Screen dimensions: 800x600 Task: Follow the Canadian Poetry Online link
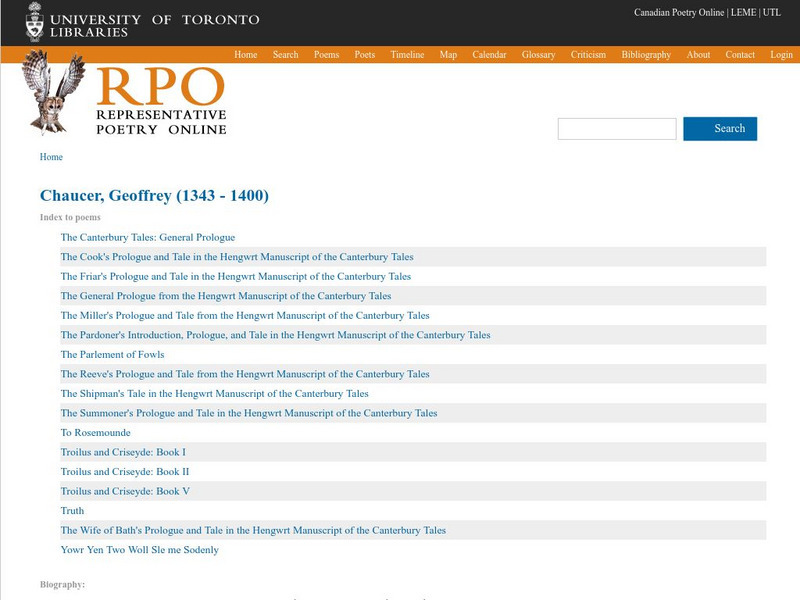679,12
